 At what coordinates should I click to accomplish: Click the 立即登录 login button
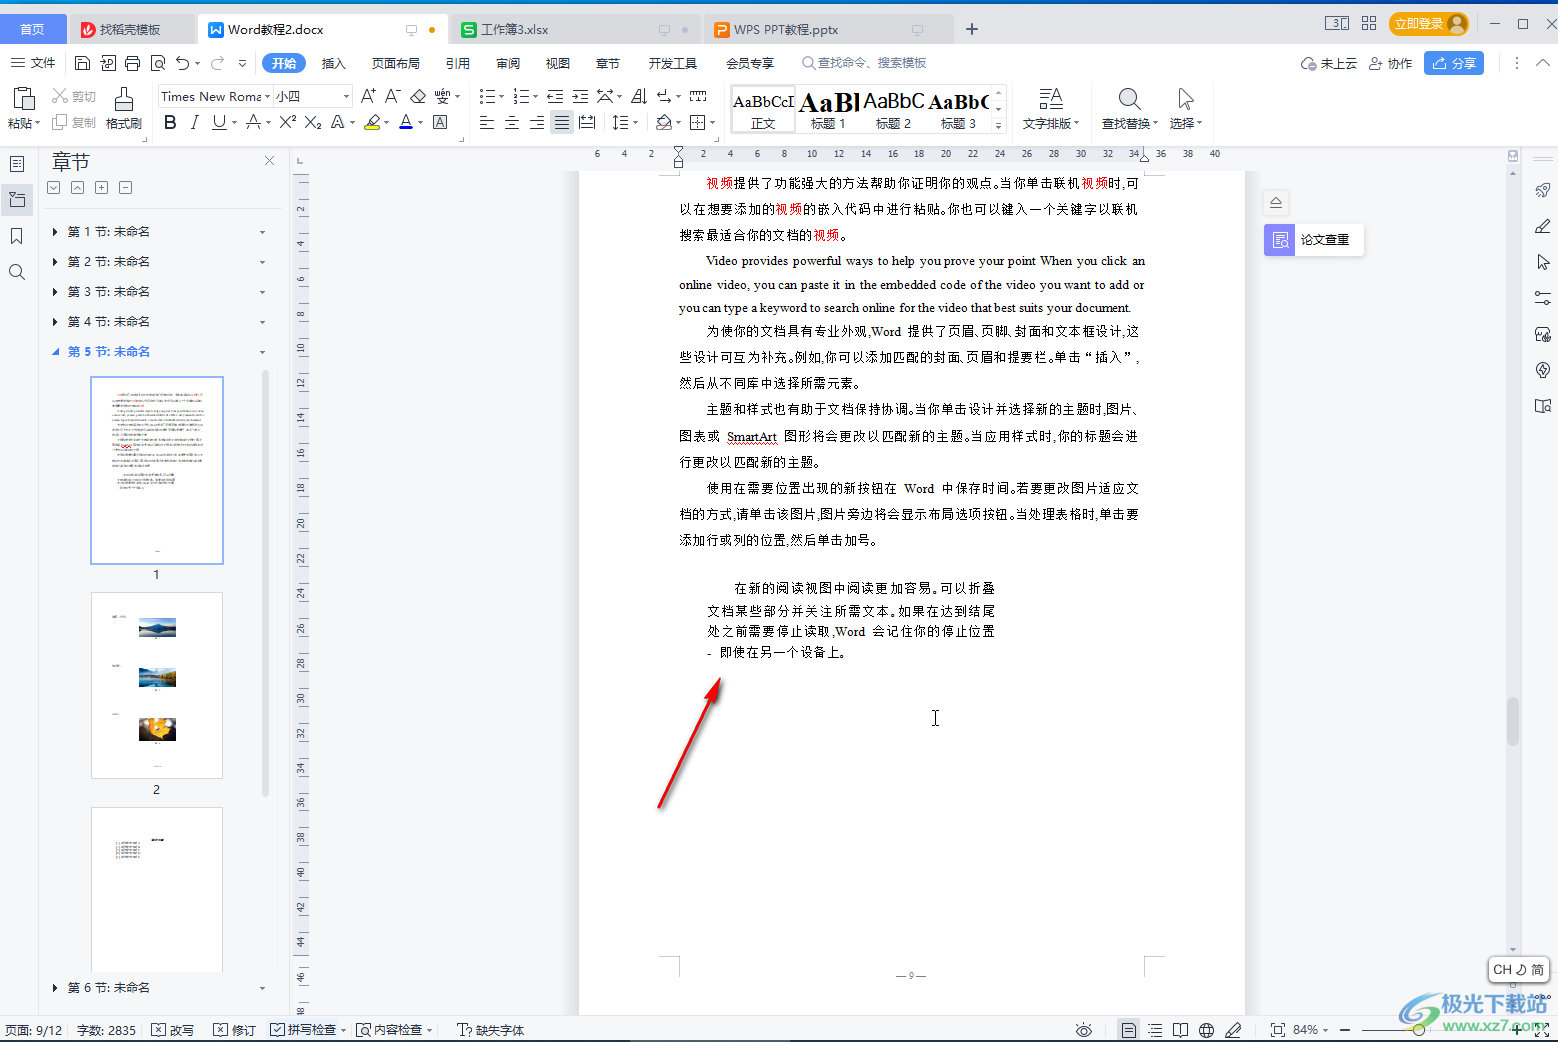click(1428, 23)
